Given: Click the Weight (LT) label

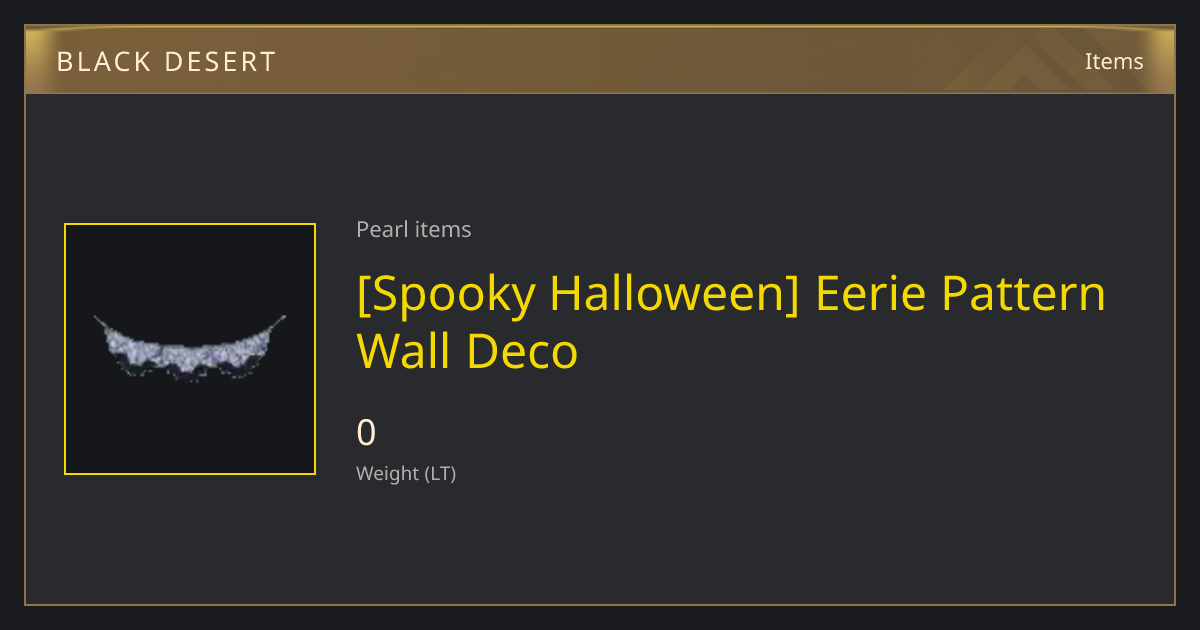Looking at the screenshot, I should pyautogui.click(x=406, y=473).
